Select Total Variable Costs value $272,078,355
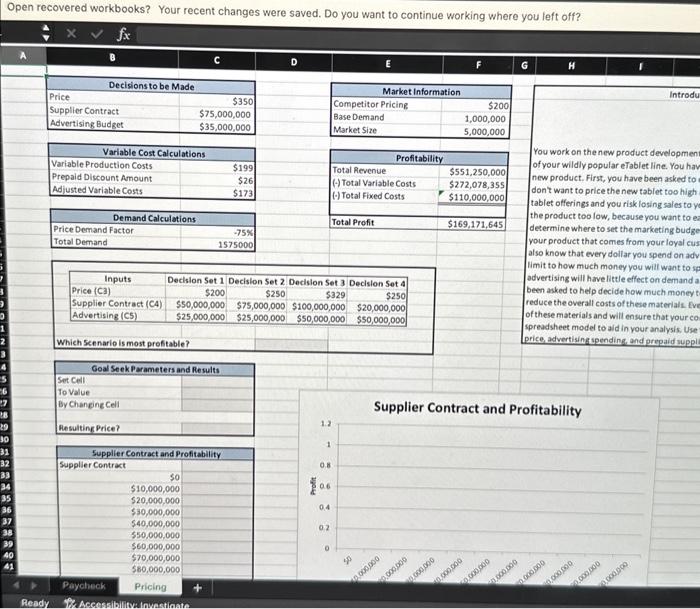The image size is (700, 609). (x=473, y=184)
